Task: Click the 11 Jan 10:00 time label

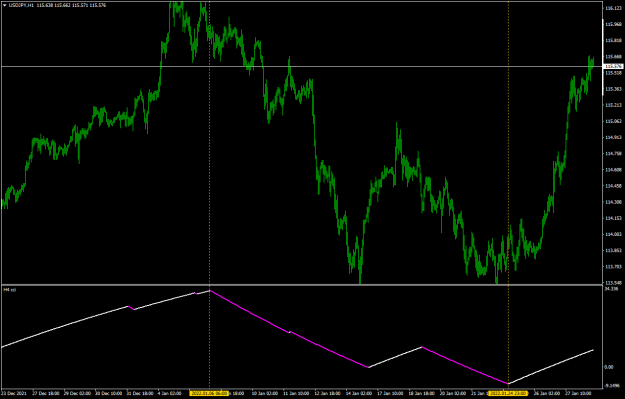Action: click(x=296, y=393)
